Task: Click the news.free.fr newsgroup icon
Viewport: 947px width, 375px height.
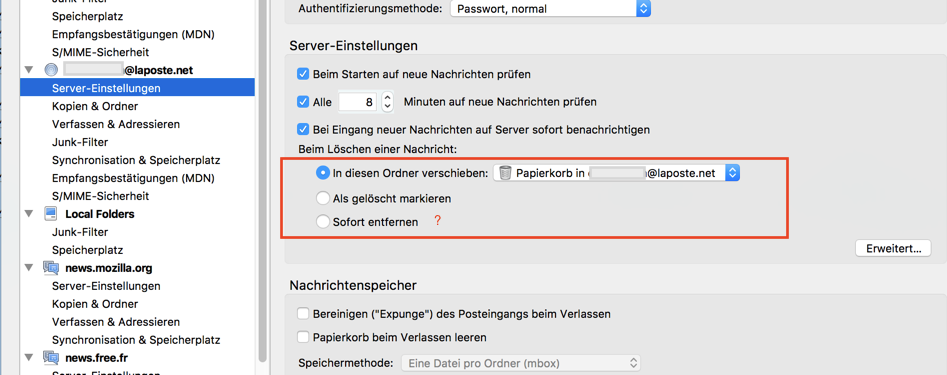Action: pyautogui.click(x=51, y=357)
